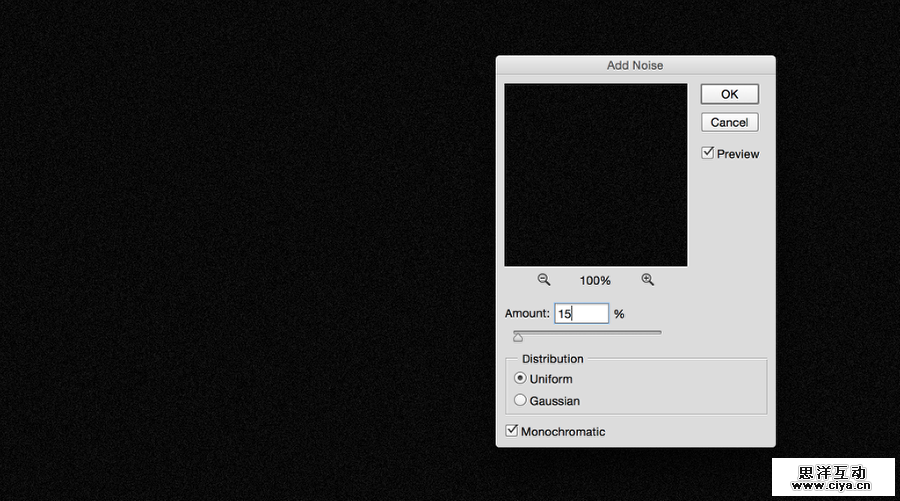Click the Add Noise title bar
This screenshot has width=900, height=501.
point(635,65)
